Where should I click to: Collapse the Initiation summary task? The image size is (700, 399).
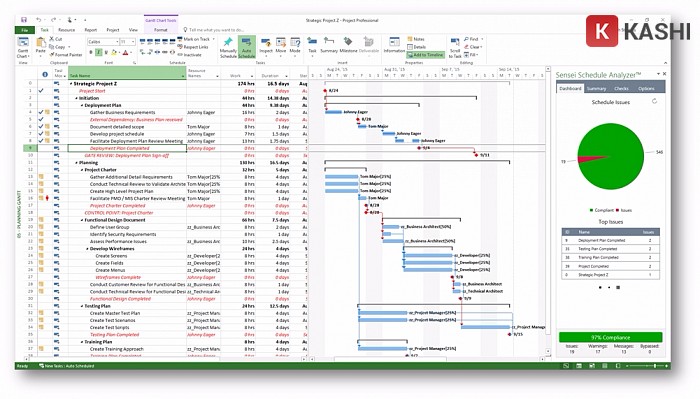click(x=76, y=98)
